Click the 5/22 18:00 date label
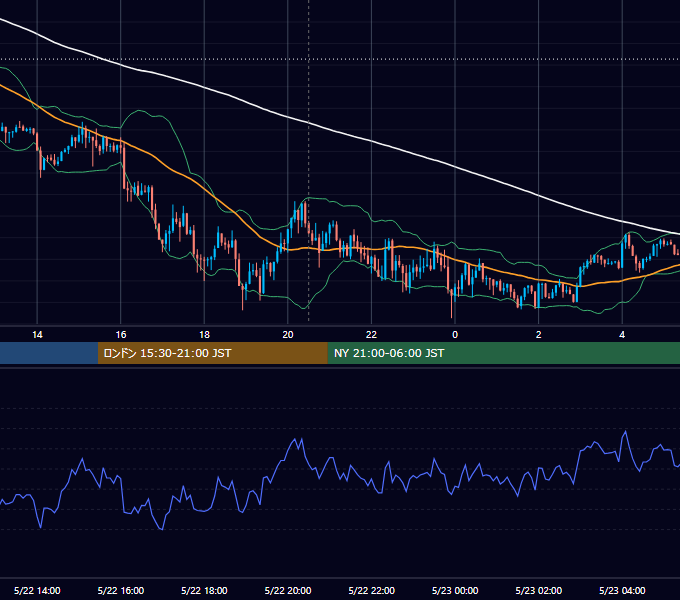Image resolution: width=680 pixels, height=600 pixels. 204,590
